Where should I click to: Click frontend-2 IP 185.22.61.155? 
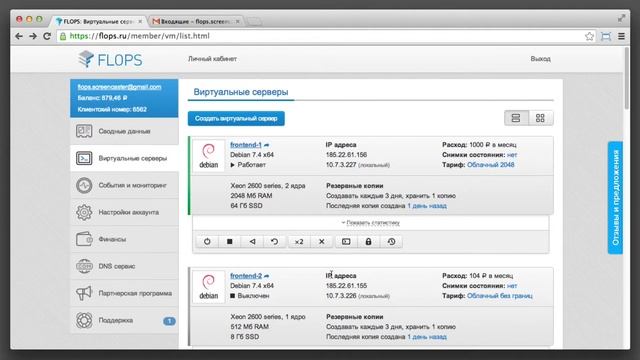click(346, 286)
